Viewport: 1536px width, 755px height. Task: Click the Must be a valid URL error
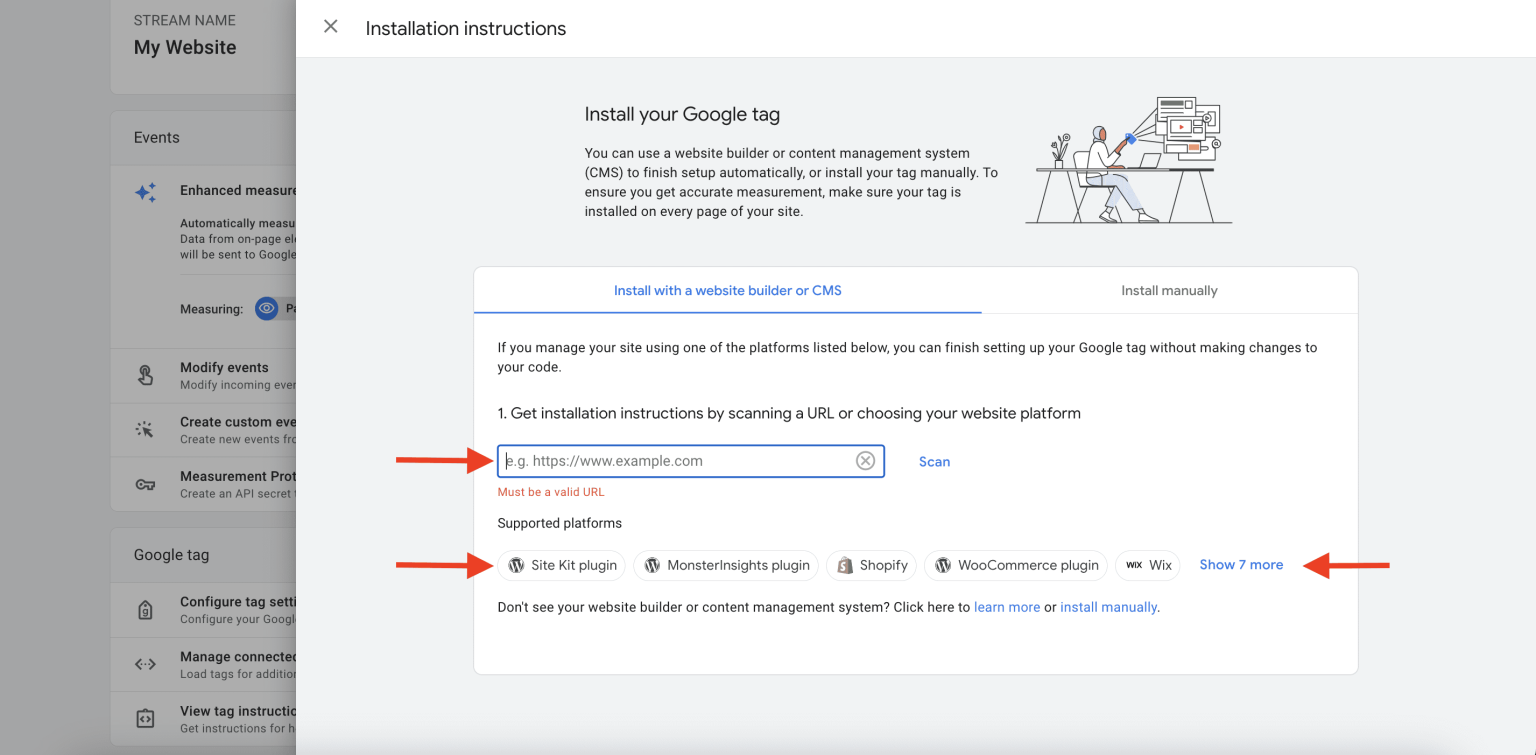pos(551,492)
